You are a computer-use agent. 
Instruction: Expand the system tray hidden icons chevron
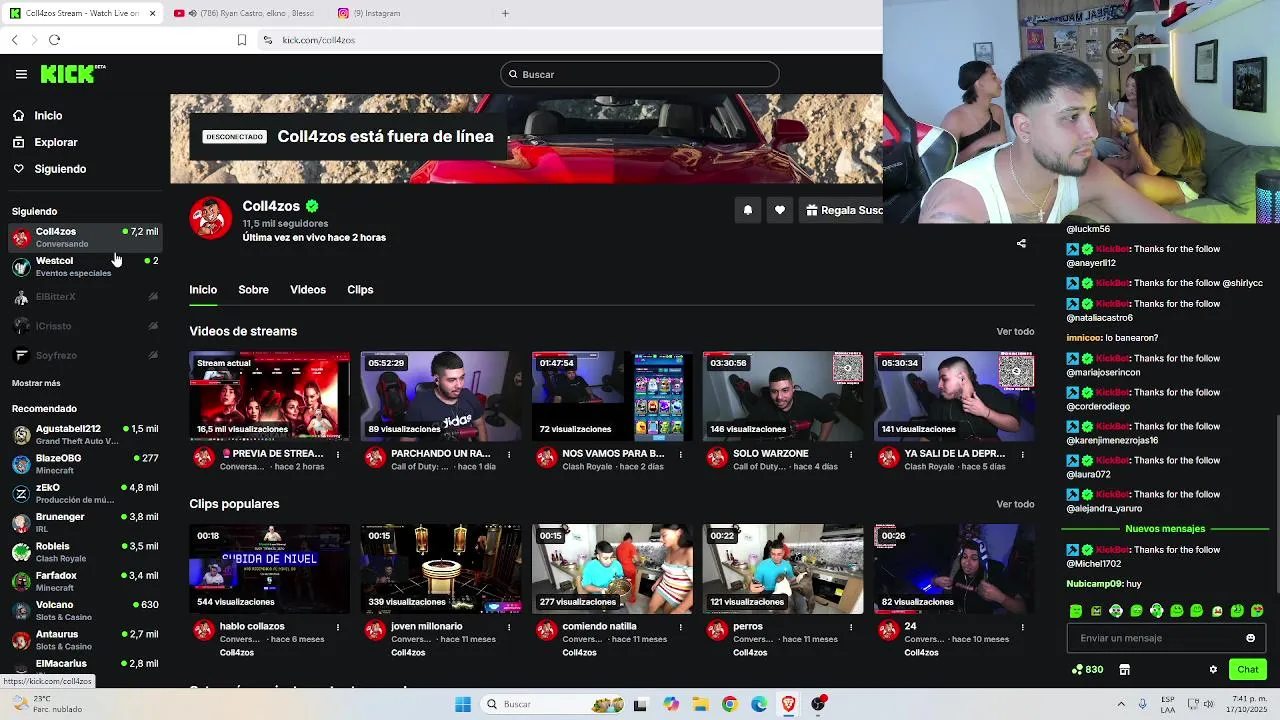(1121, 704)
